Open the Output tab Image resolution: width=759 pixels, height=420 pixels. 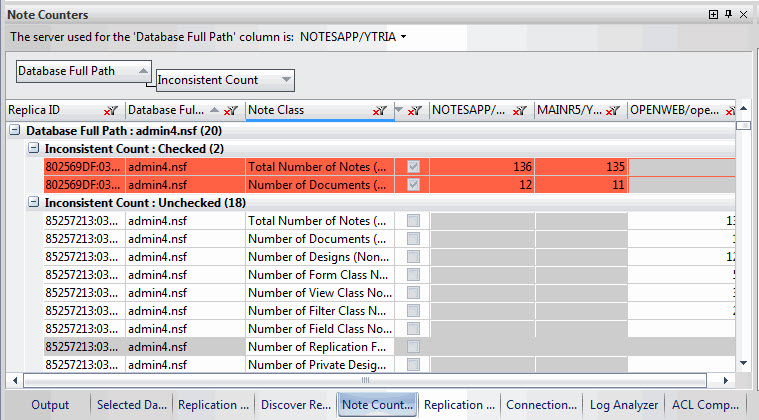coord(50,405)
